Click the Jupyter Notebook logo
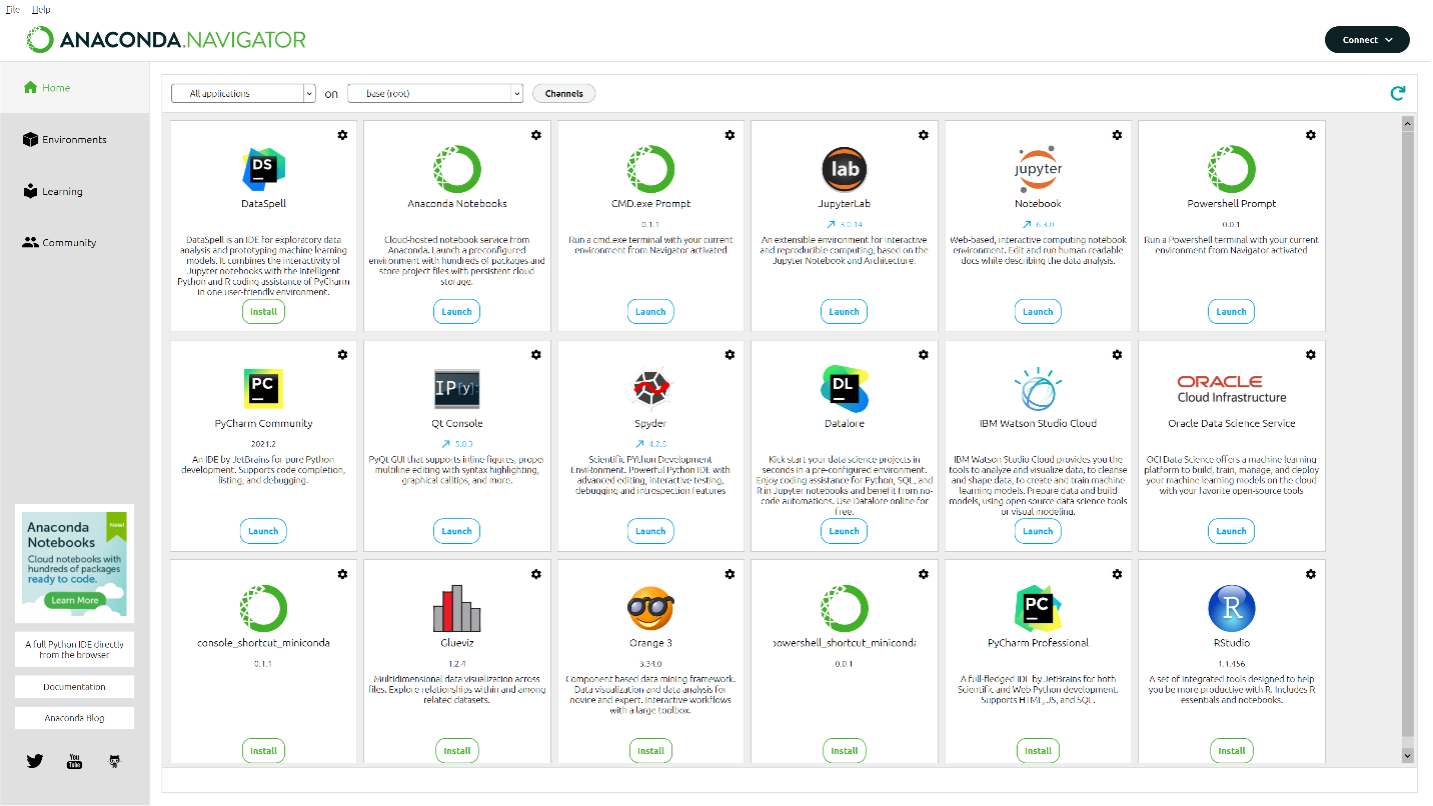The height and width of the screenshot is (806, 1433). (1038, 169)
